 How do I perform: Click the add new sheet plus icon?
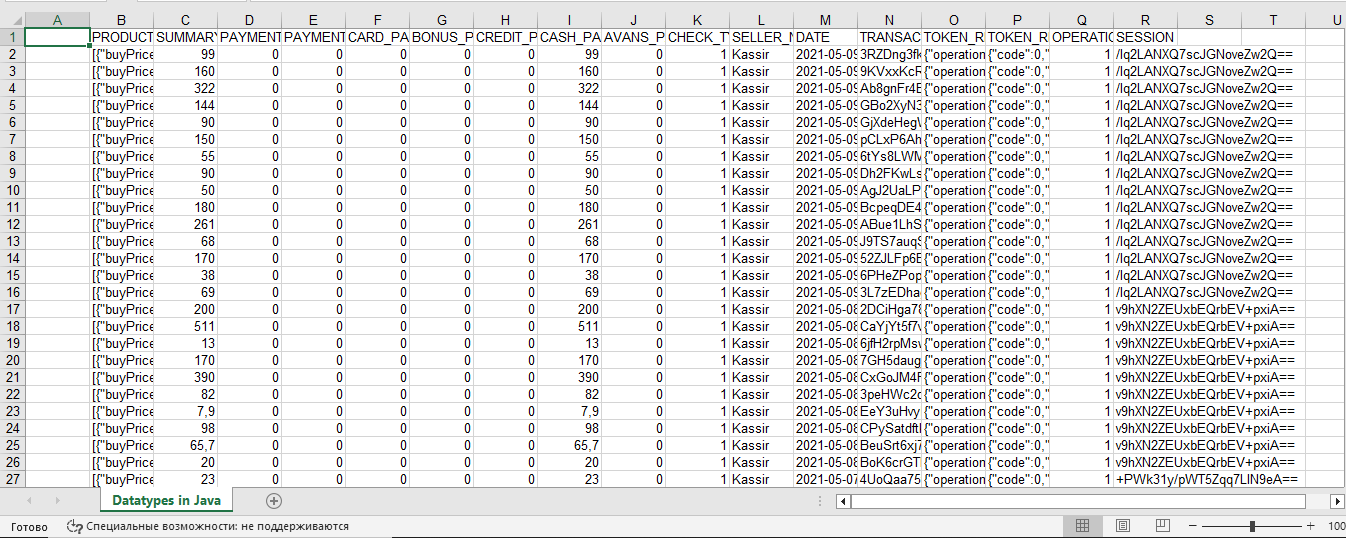pyautogui.click(x=274, y=501)
